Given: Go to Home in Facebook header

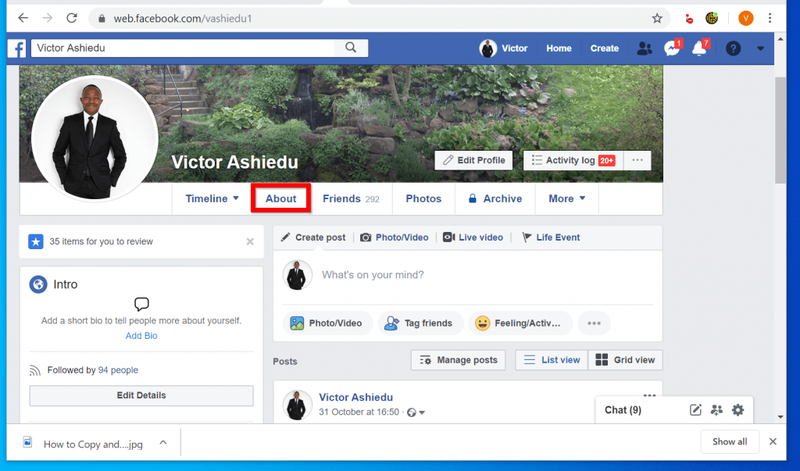Looking at the screenshot, I should (559, 48).
